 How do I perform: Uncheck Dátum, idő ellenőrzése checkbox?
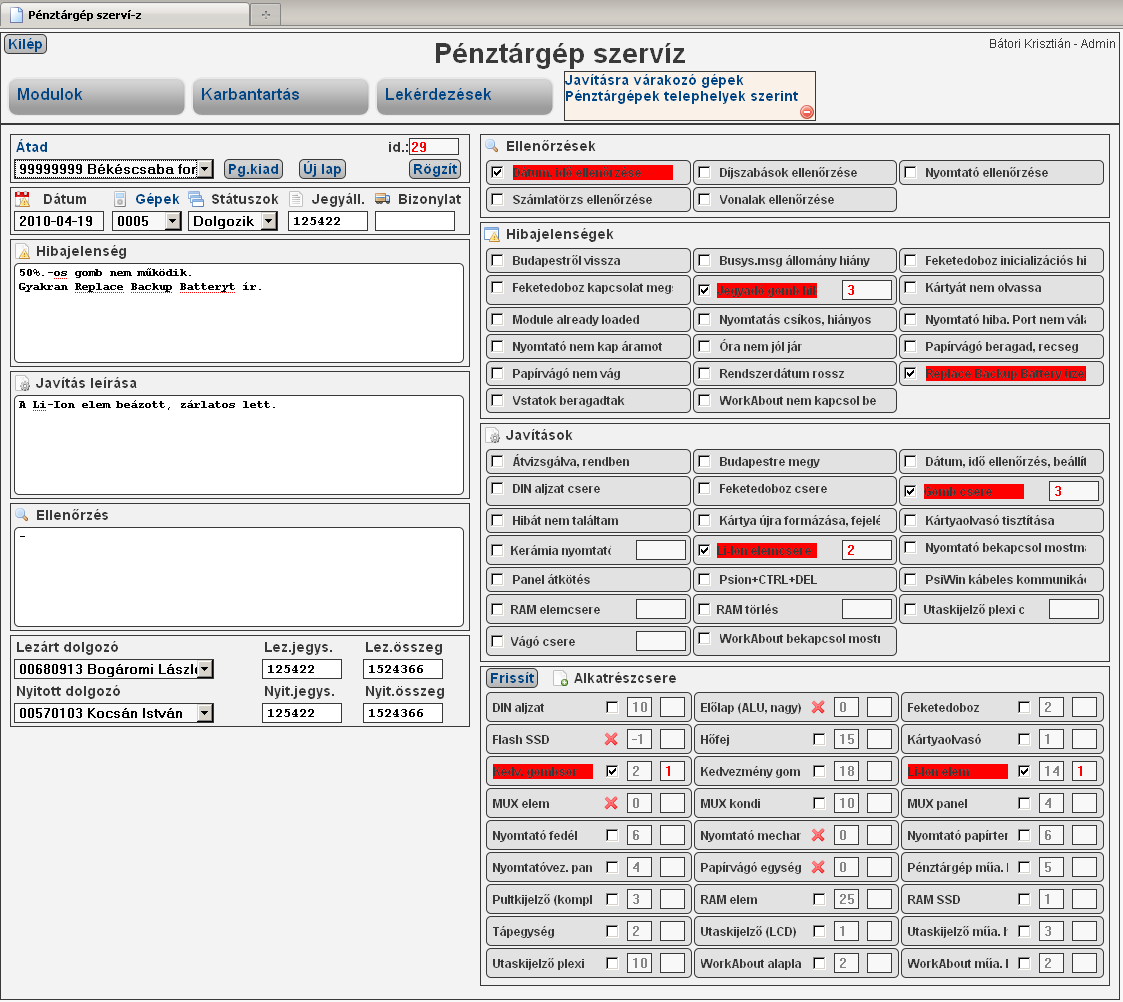pos(497,173)
